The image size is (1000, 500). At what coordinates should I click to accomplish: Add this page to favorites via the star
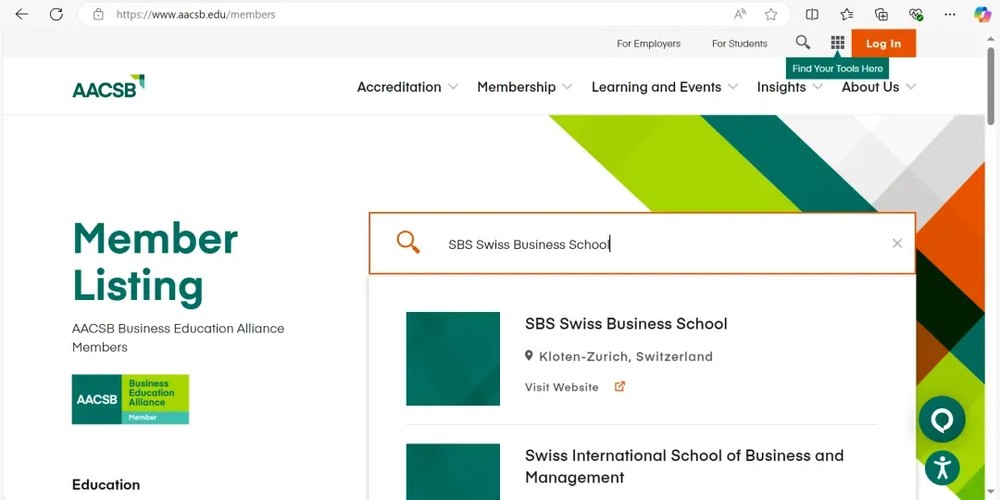pyautogui.click(x=771, y=14)
